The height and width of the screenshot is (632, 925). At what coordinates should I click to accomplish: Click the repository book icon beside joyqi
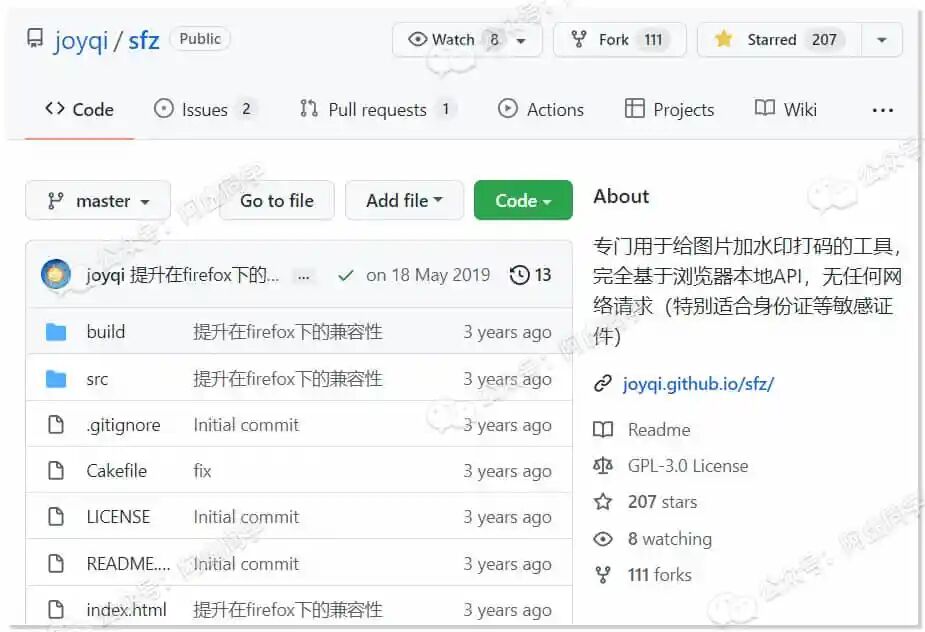(x=35, y=39)
